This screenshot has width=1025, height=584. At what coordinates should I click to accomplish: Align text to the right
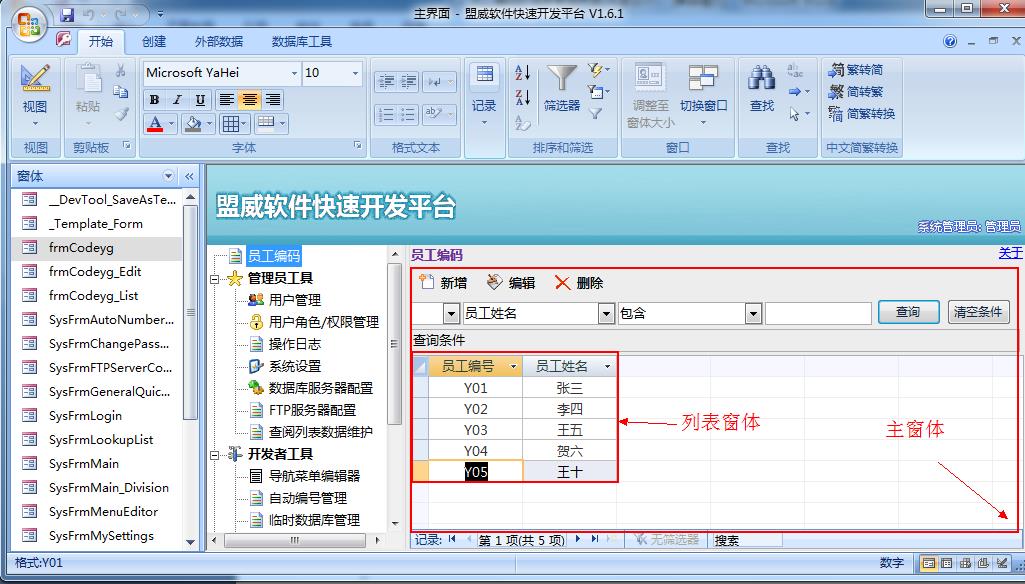[273, 100]
